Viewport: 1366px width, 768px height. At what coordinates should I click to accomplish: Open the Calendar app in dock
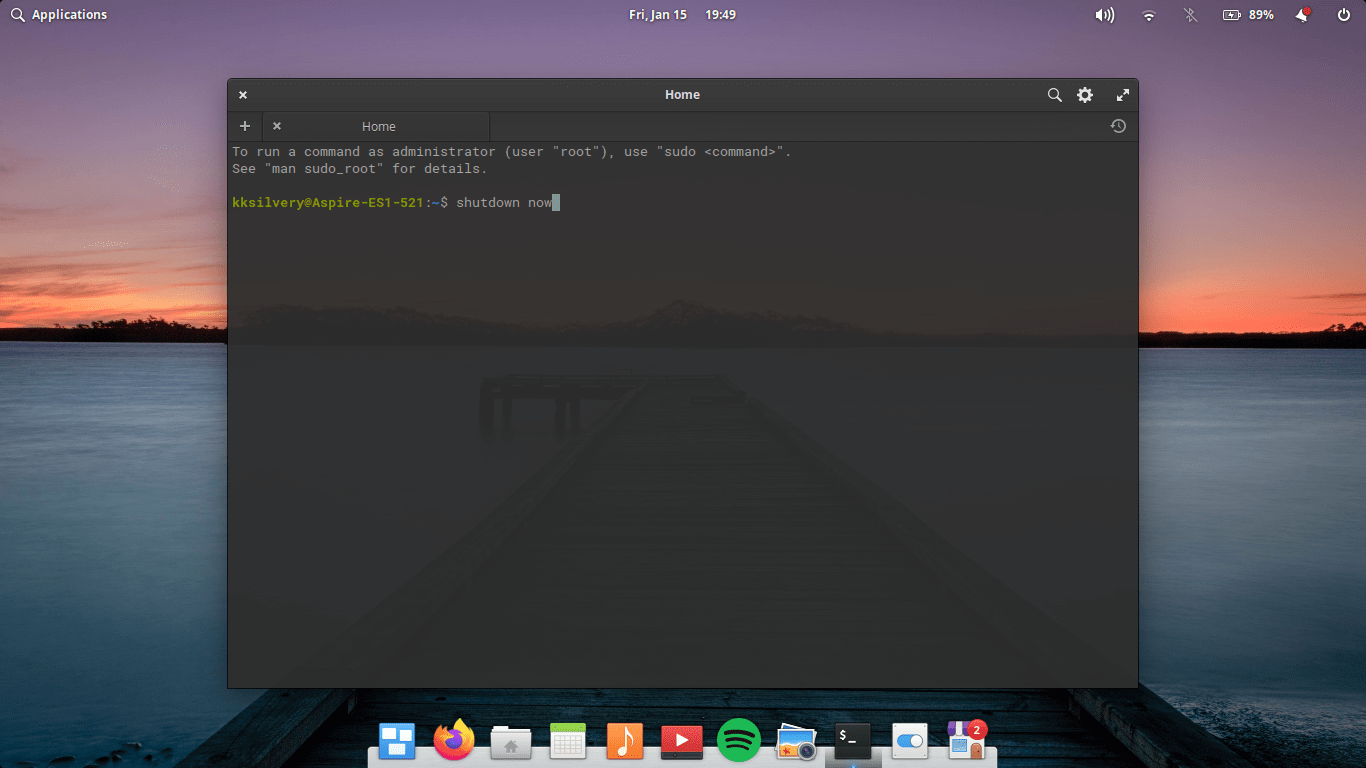point(568,741)
